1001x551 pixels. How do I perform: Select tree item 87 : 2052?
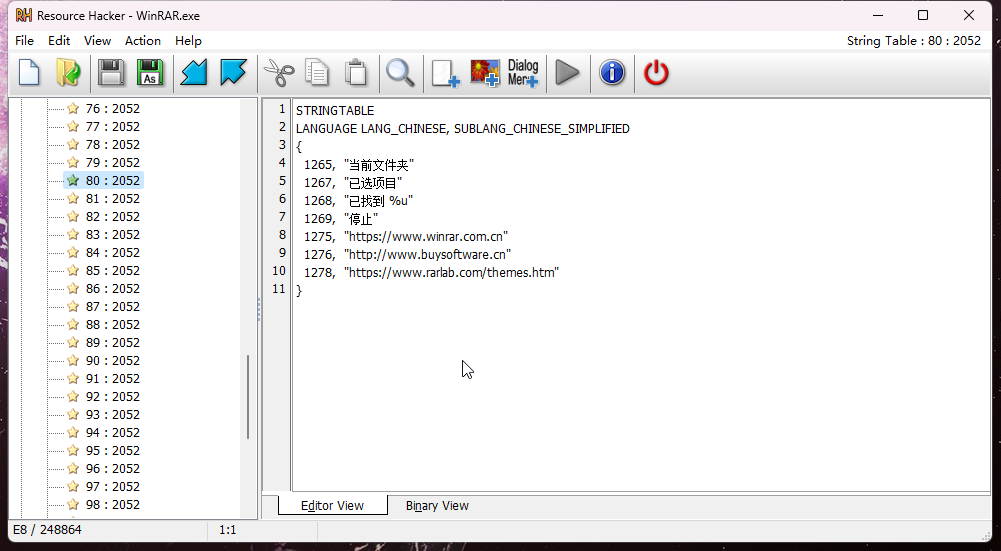(x=113, y=306)
